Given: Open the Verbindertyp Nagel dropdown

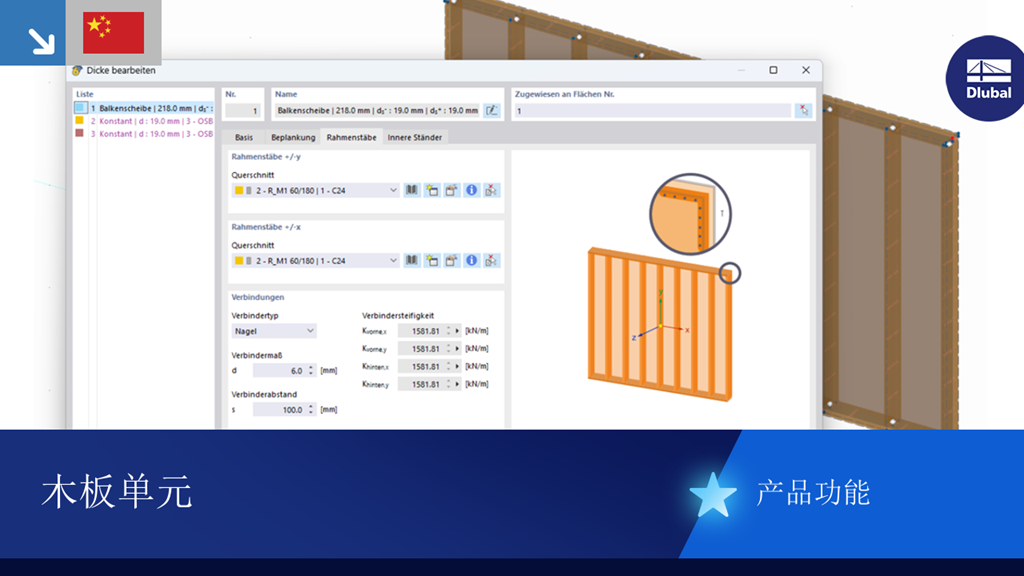Looking at the screenshot, I should [x=274, y=331].
